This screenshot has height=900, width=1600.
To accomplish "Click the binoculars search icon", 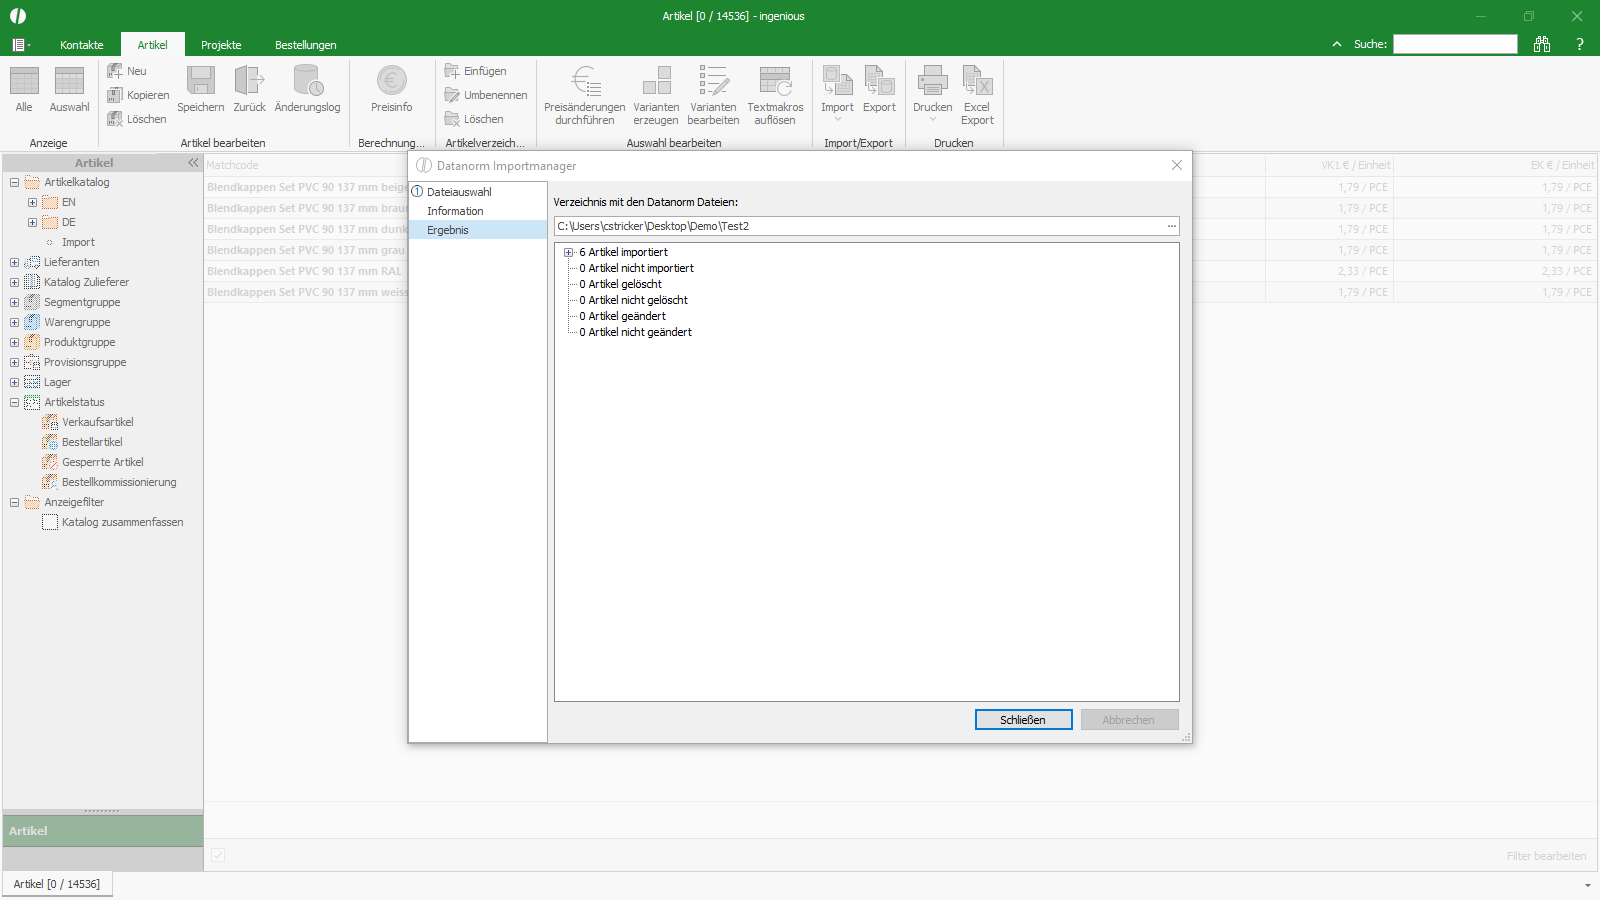I will [x=1542, y=44].
